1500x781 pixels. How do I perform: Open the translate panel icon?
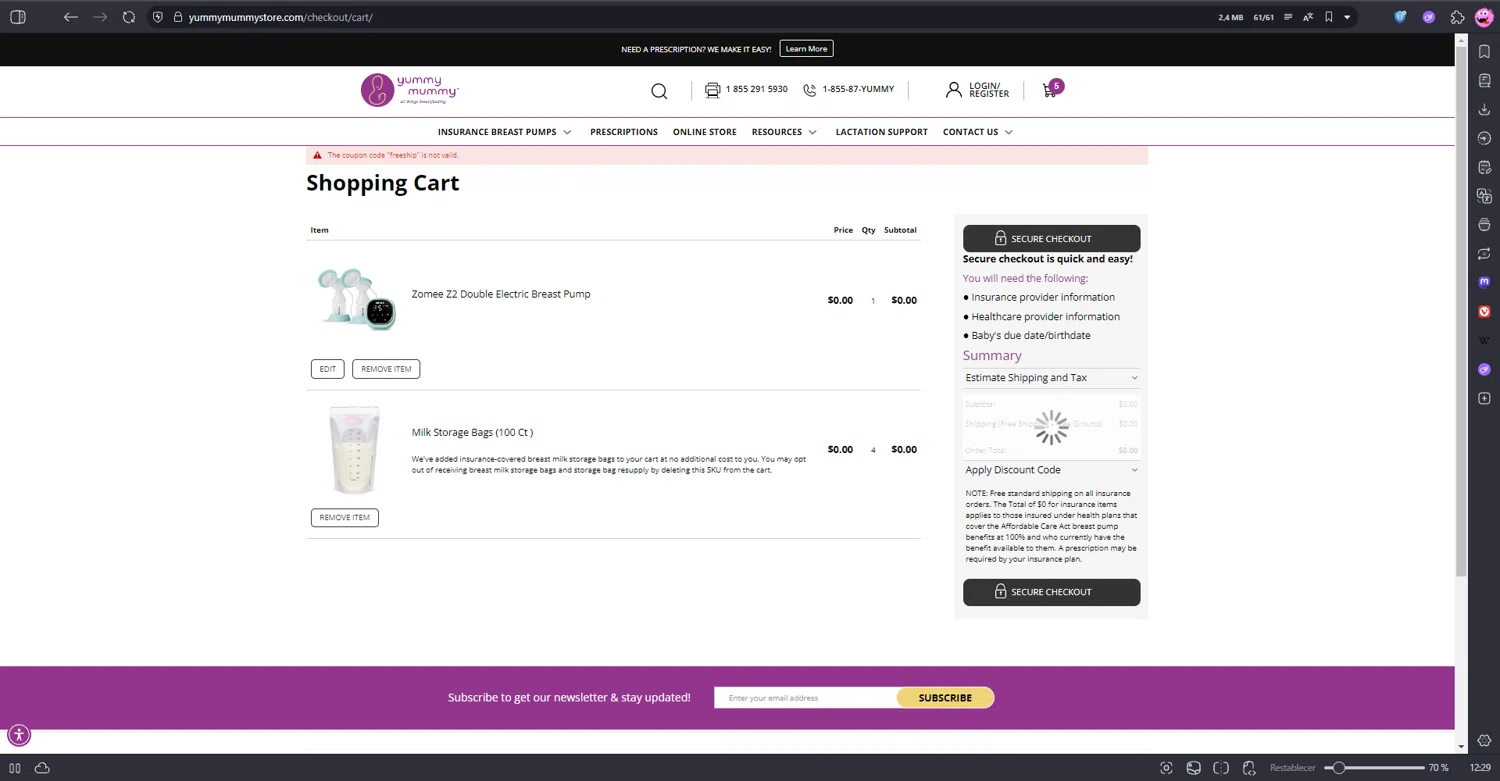(1484, 196)
